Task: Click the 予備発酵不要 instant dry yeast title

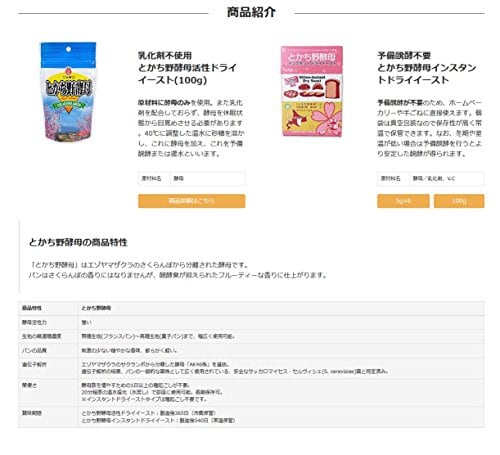Action: [427, 68]
